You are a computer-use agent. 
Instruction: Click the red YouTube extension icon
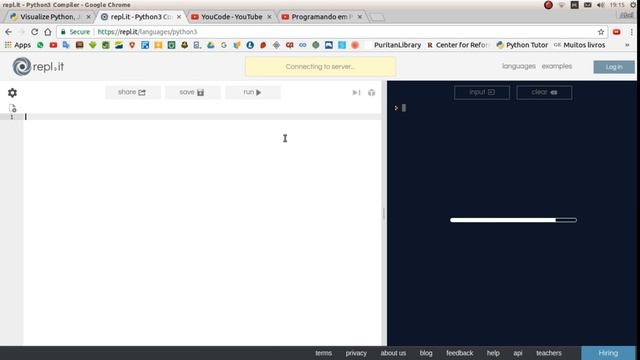coord(616,32)
